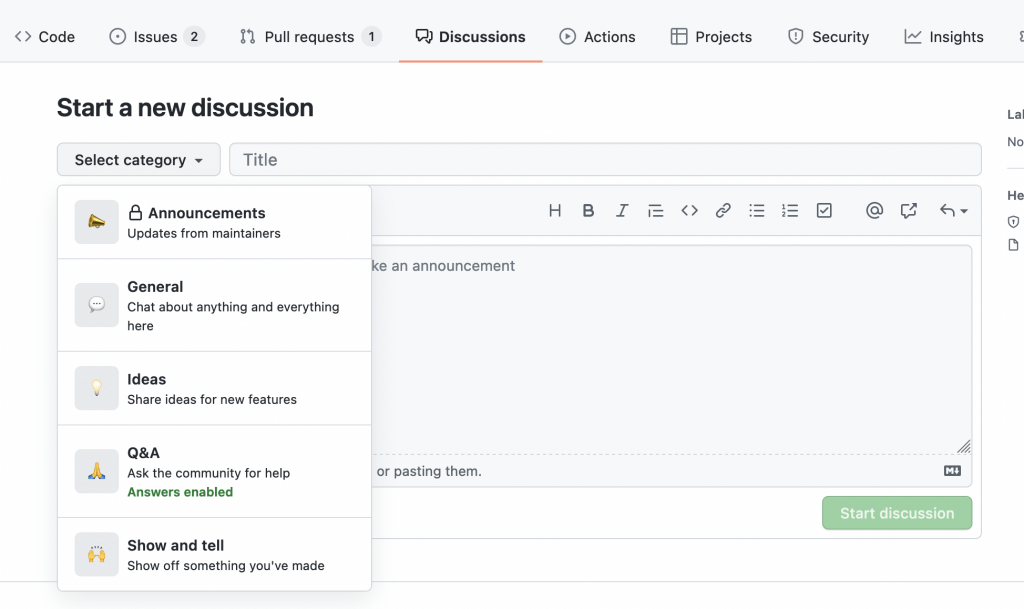Click the Markdown supported icon
The height and width of the screenshot is (609, 1024).
(x=952, y=471)
